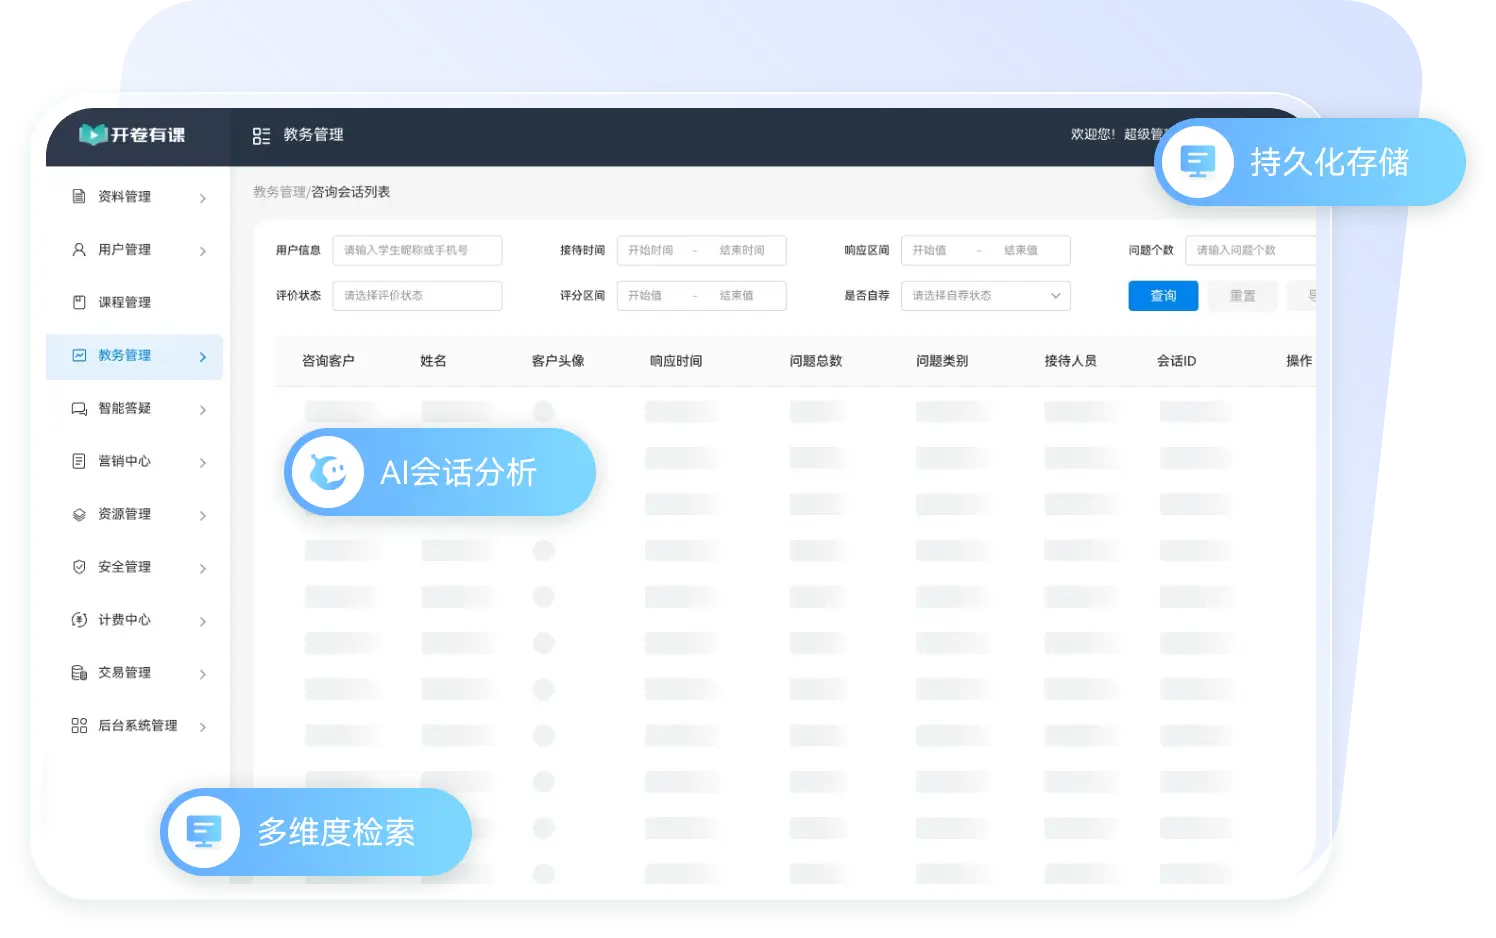Select the 教务管理 sidebar menu item
The height and width of the screenshot is (938, 1496).
click(125, 356)
